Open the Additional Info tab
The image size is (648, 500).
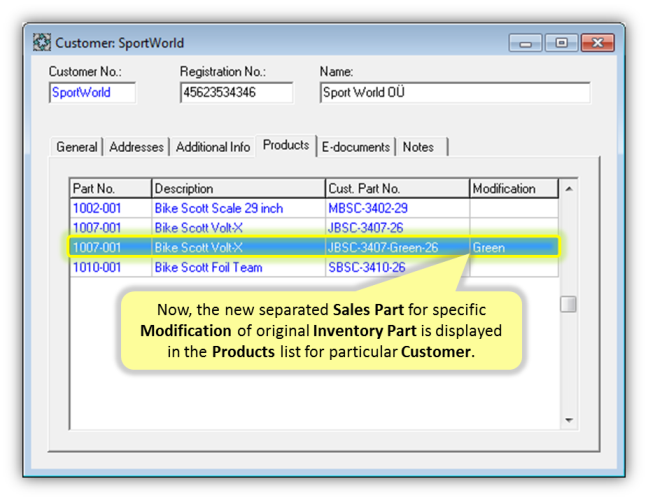(x=213, y=147)
